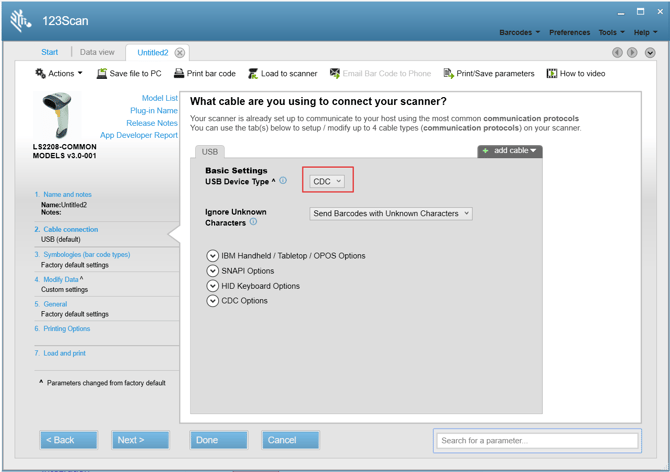
Task: Open the Barcodes menu
Action: point(519,32)
